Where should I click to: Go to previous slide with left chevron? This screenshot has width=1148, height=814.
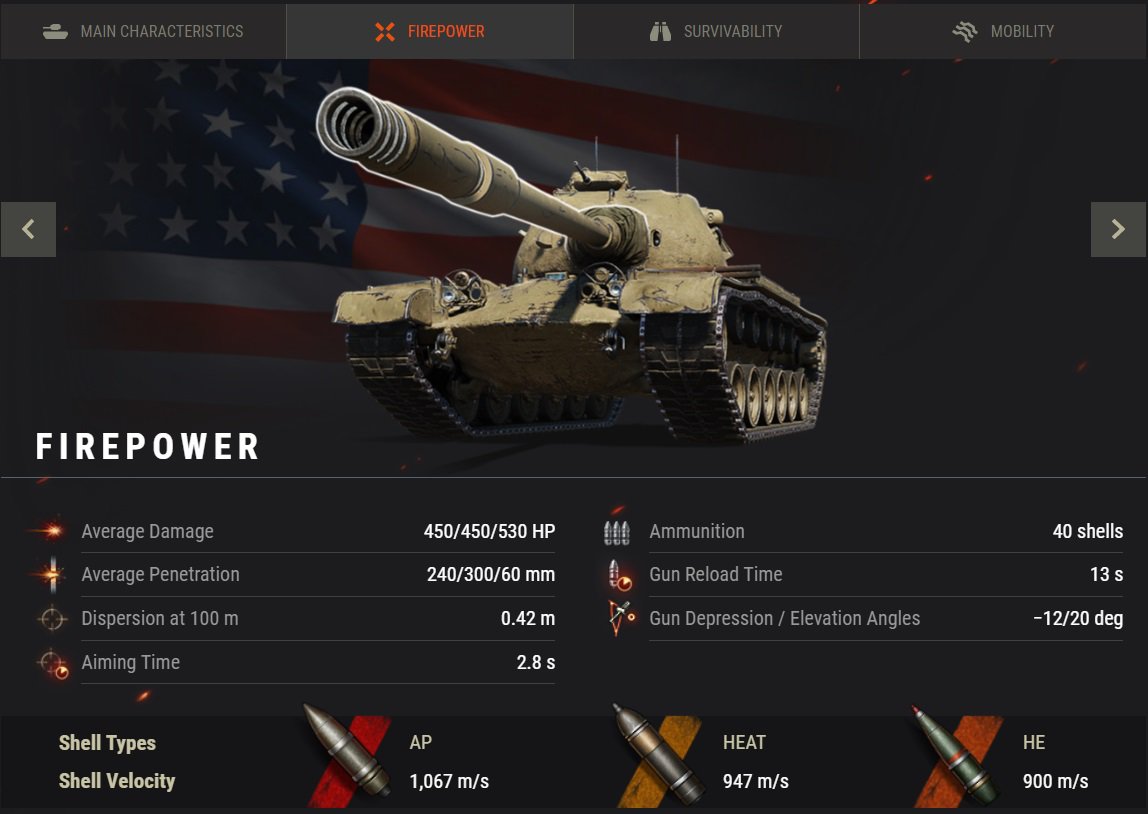[29, 229]
